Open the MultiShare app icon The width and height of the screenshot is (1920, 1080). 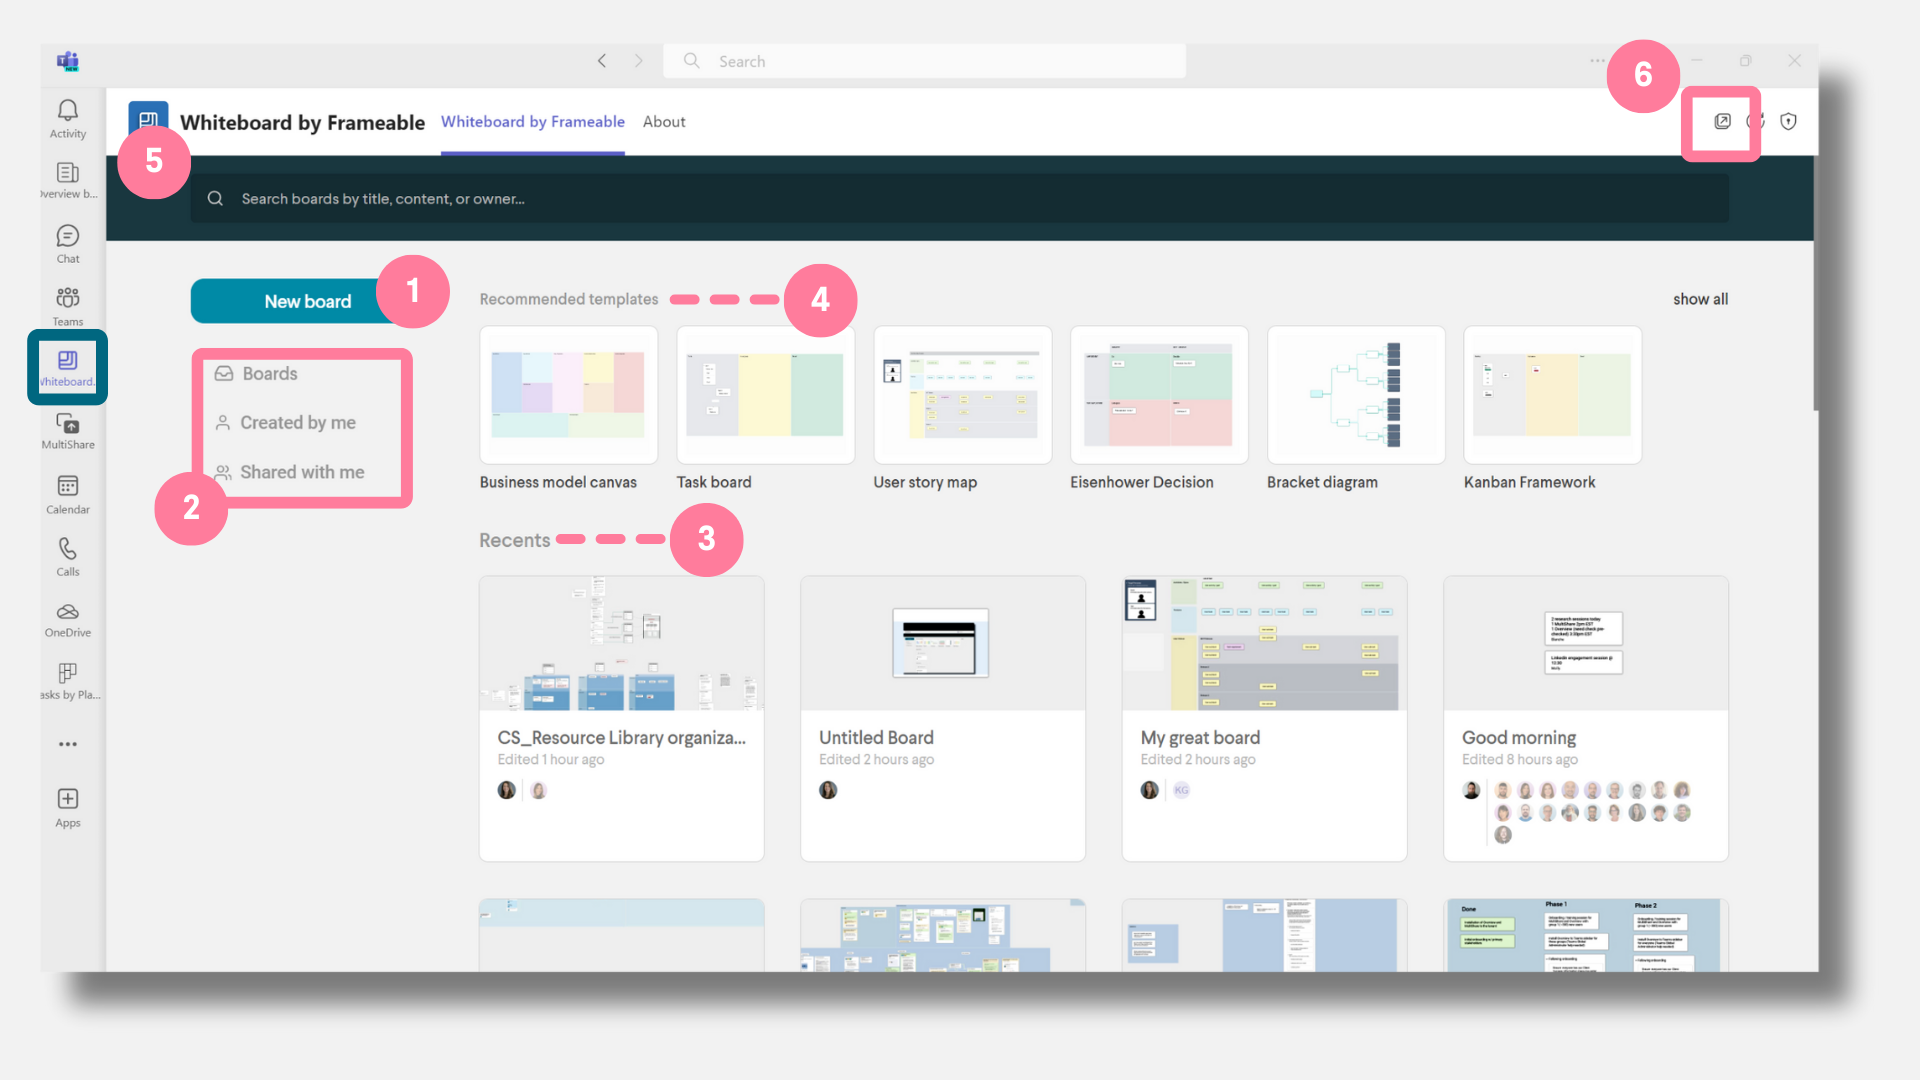click(67, 430)
